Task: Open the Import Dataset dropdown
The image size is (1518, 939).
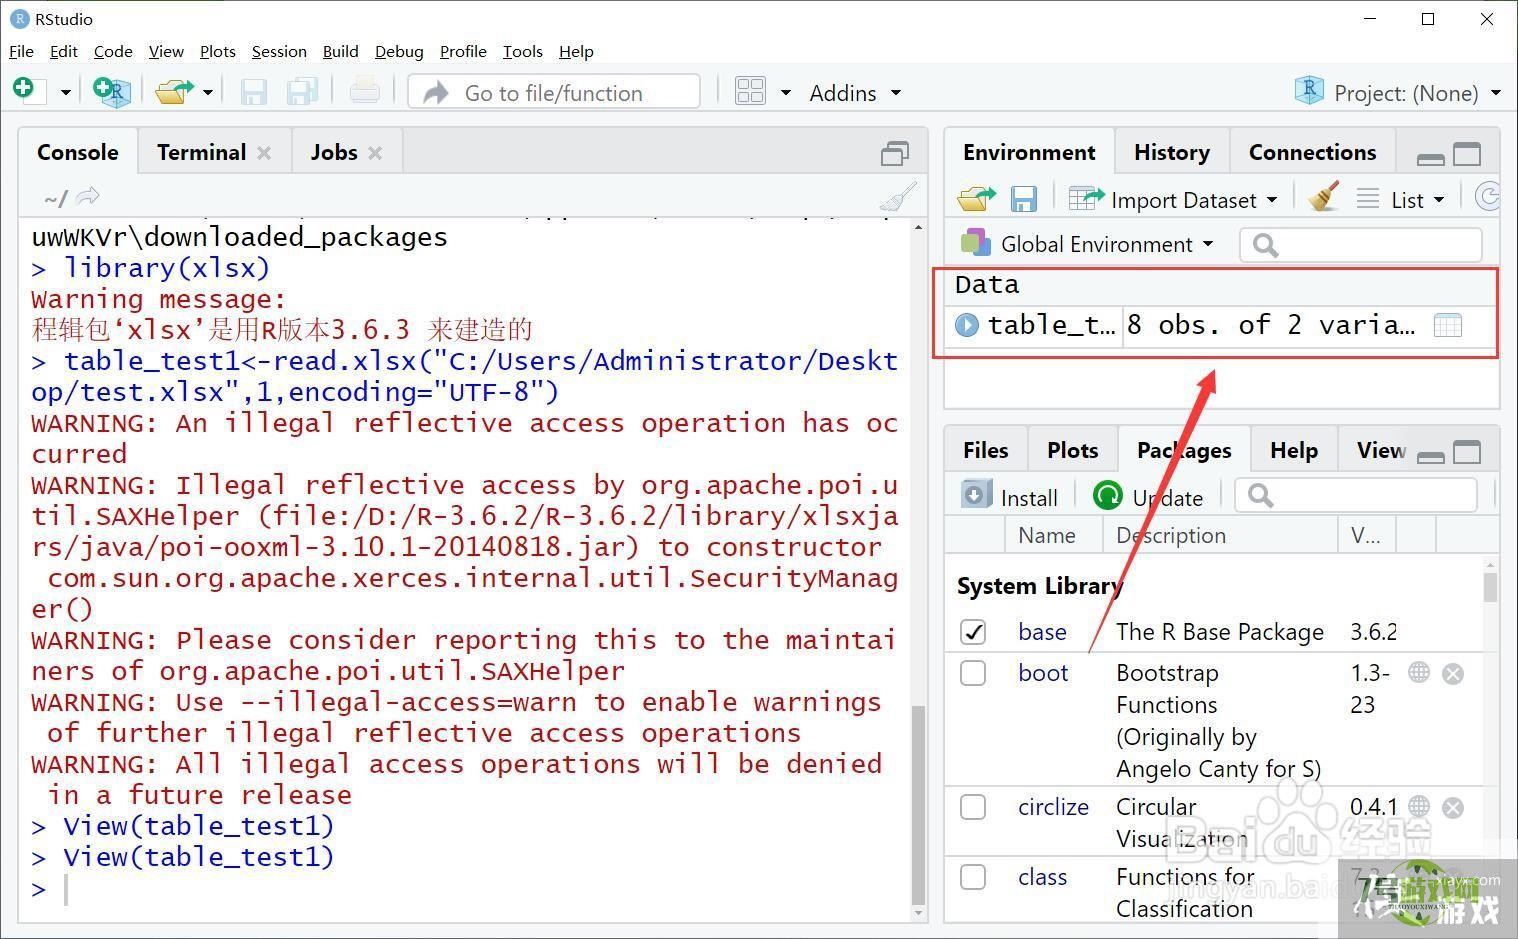Action: [1173, 199]
